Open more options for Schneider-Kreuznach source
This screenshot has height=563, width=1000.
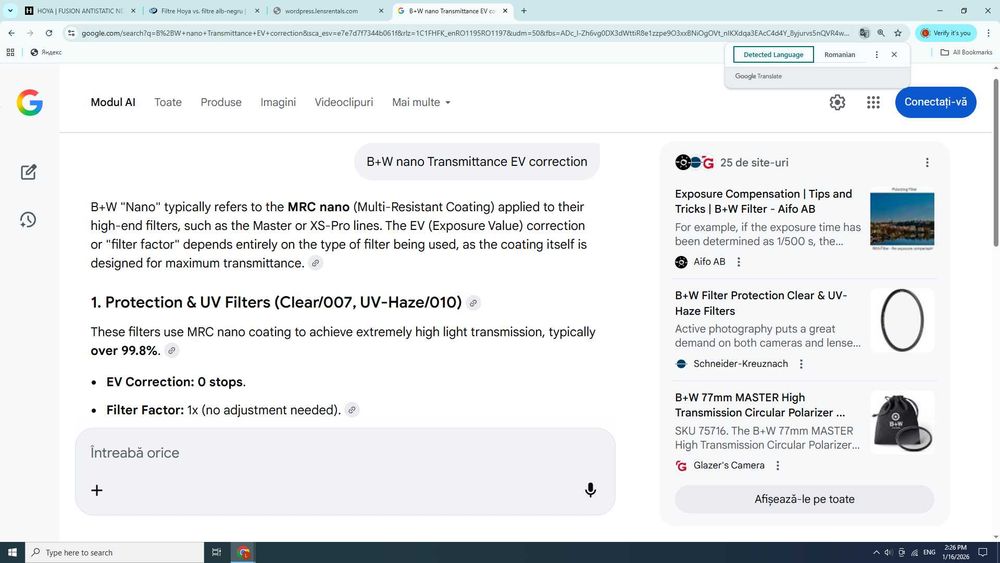[x=801, y=364]
